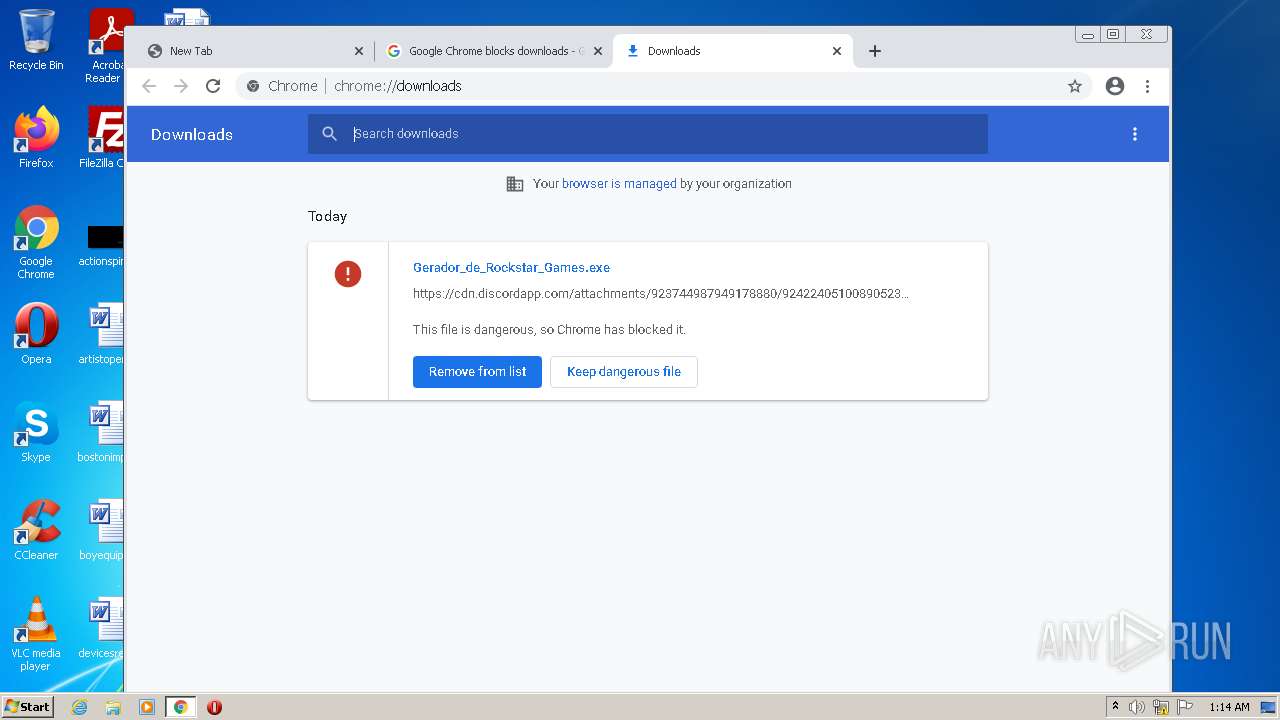This screenshot has width=1280, height=720.
Task: Close the Google Chrome blocks downloads tab
Action: (598, 51)
